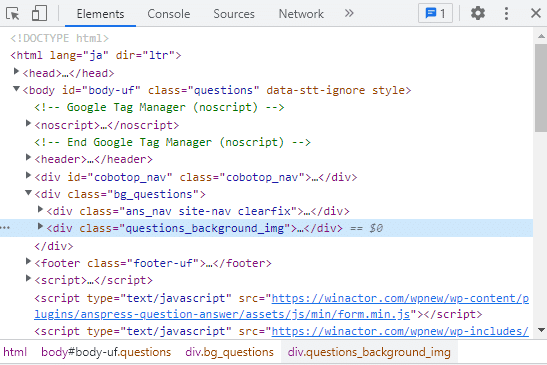
Task: Click the id="cobotop_nav" attribute text
Action: [120, 177]
